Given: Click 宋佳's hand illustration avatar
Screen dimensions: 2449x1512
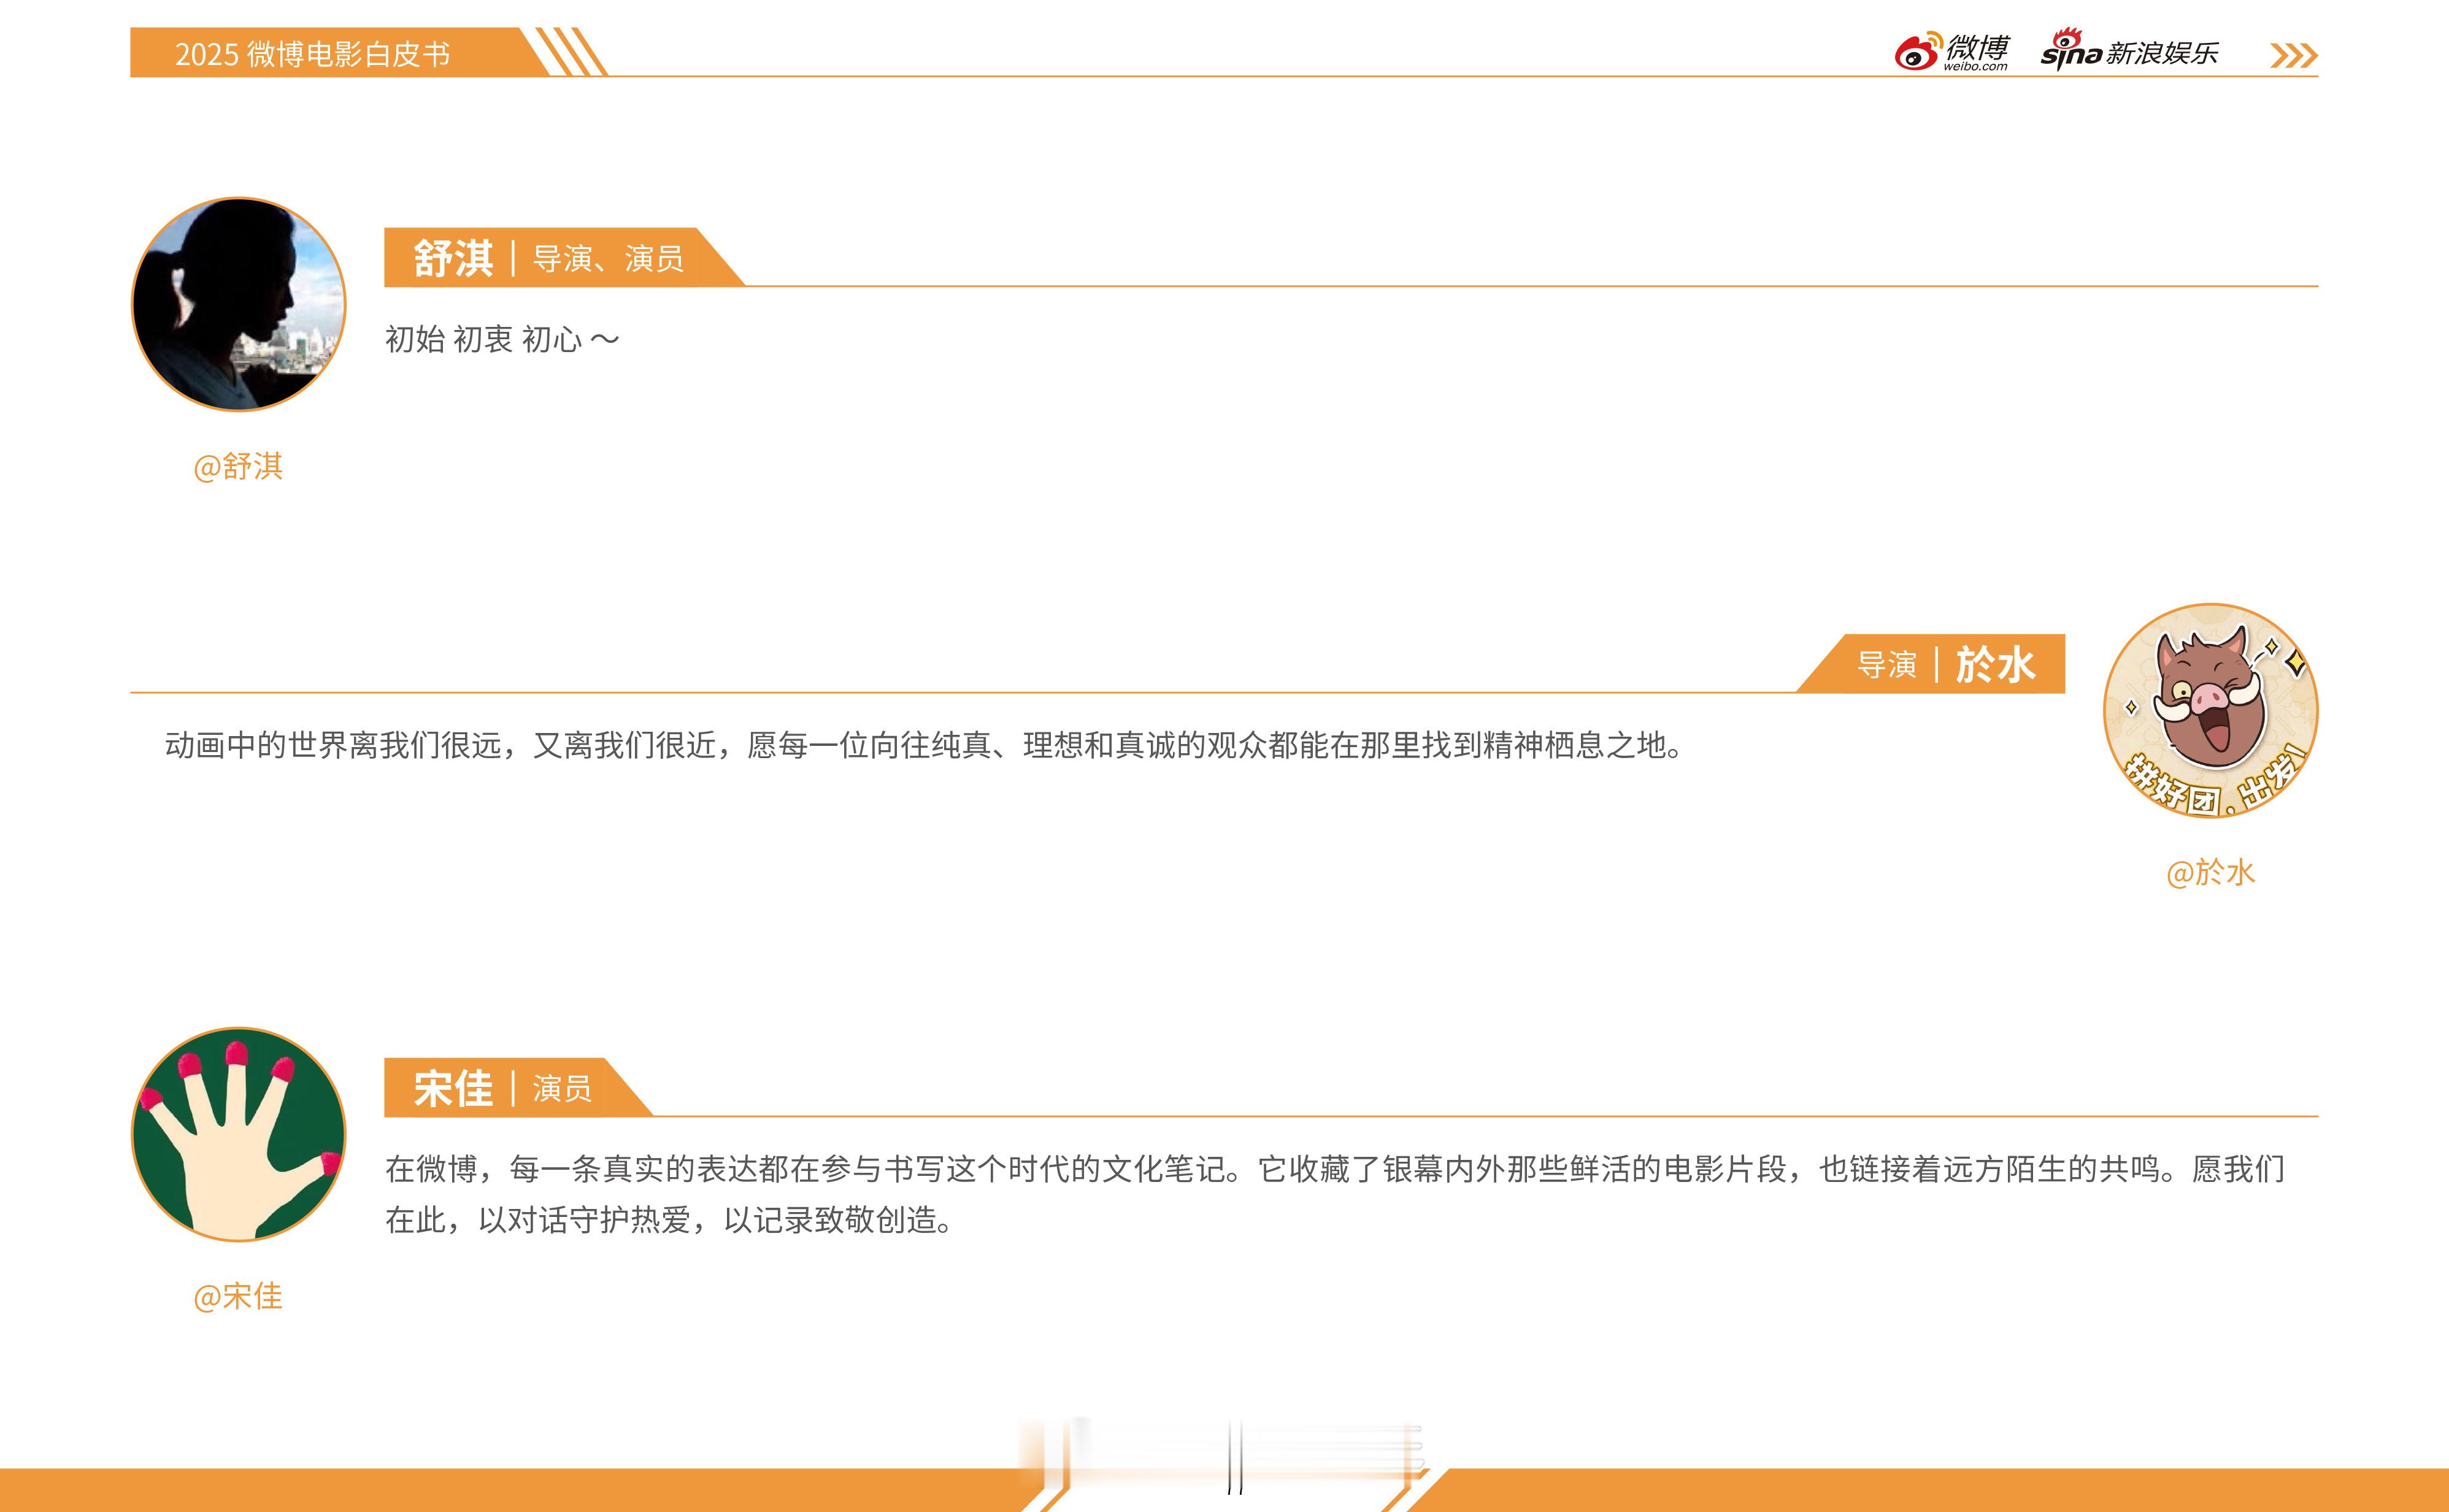Looking at the screenshot, I should (238, 1134).
